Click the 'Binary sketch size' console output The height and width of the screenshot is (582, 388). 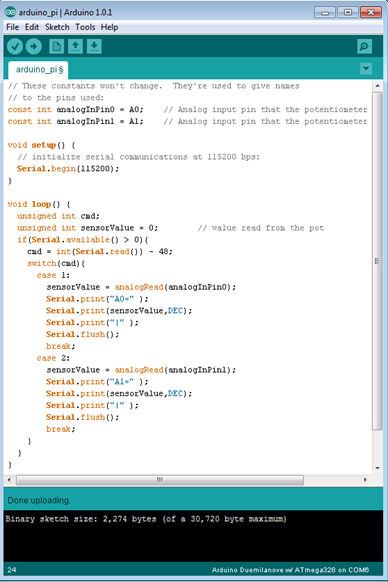pos(146,519)
